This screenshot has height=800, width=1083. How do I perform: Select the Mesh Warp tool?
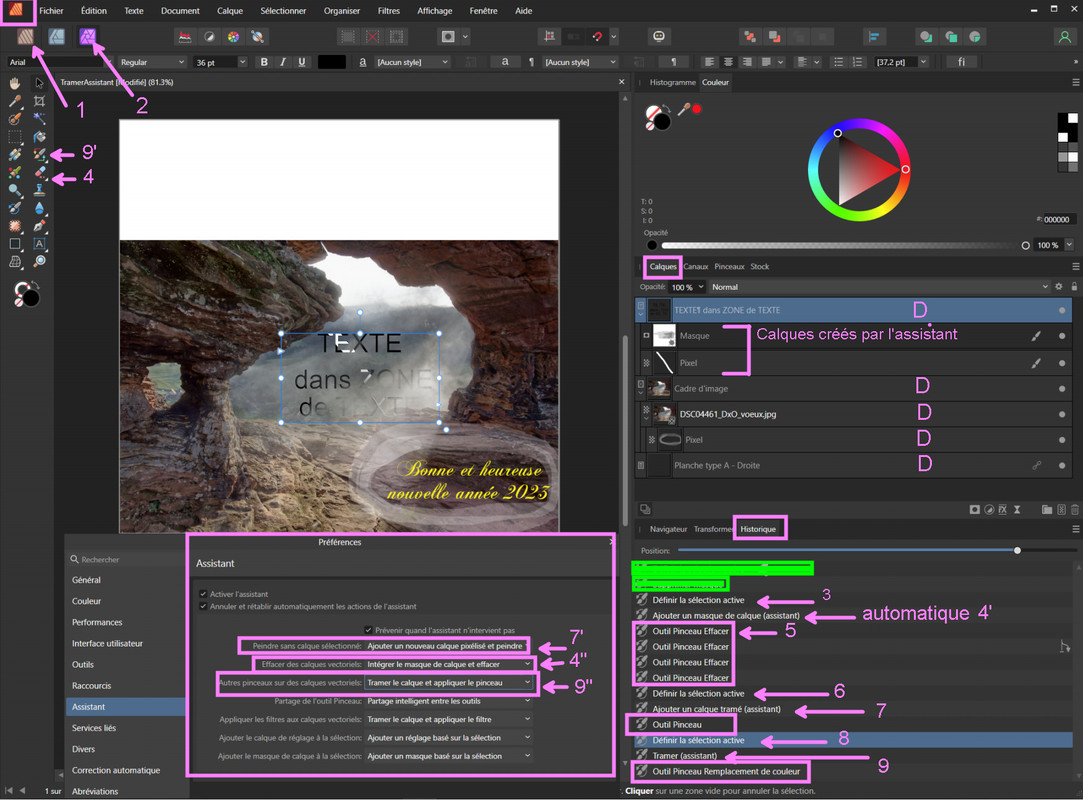click(15, 261)
